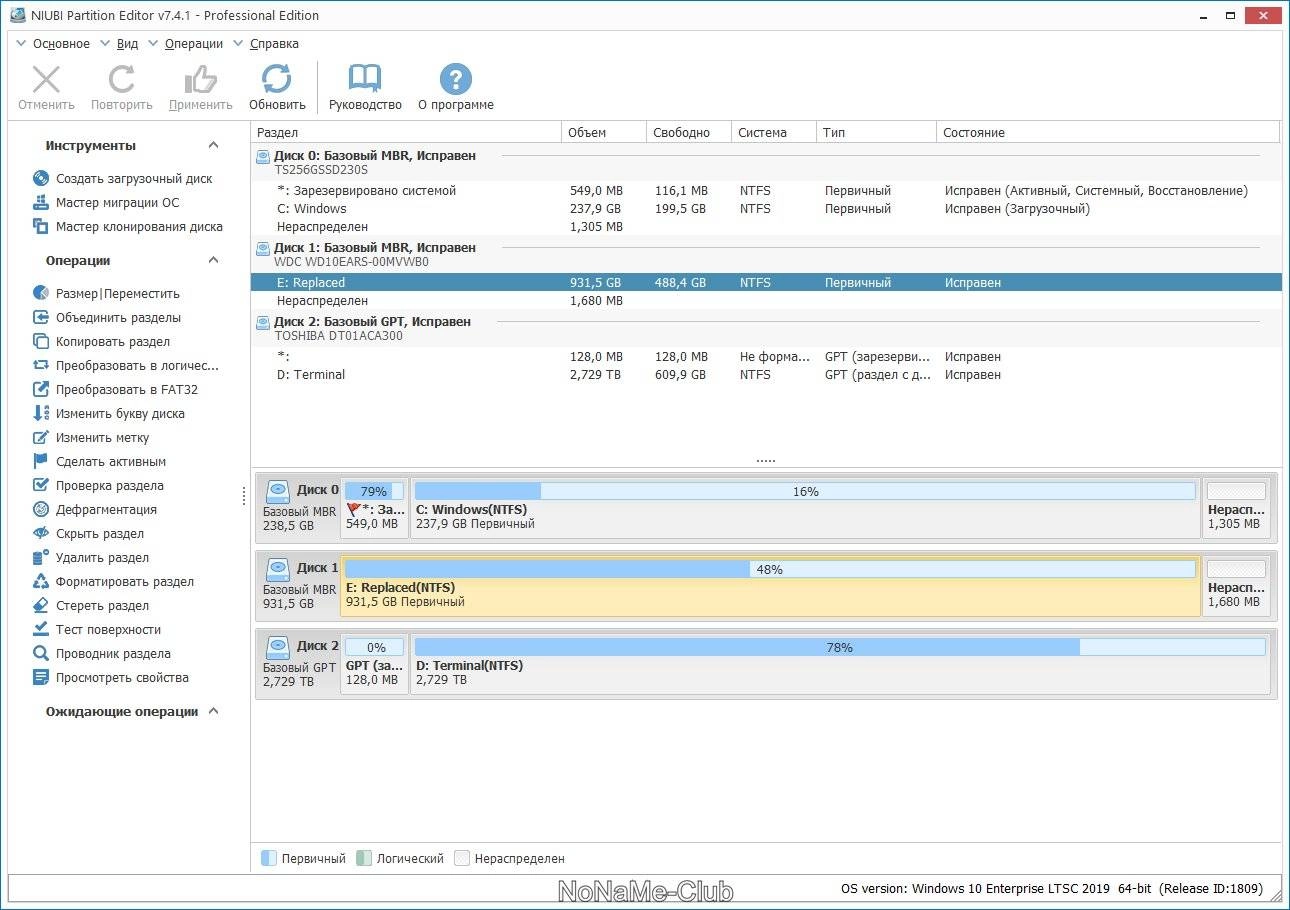This screenshot has height=910, width=1290.
Task: Run Дефрагментация operation
Action: point(94,510)
